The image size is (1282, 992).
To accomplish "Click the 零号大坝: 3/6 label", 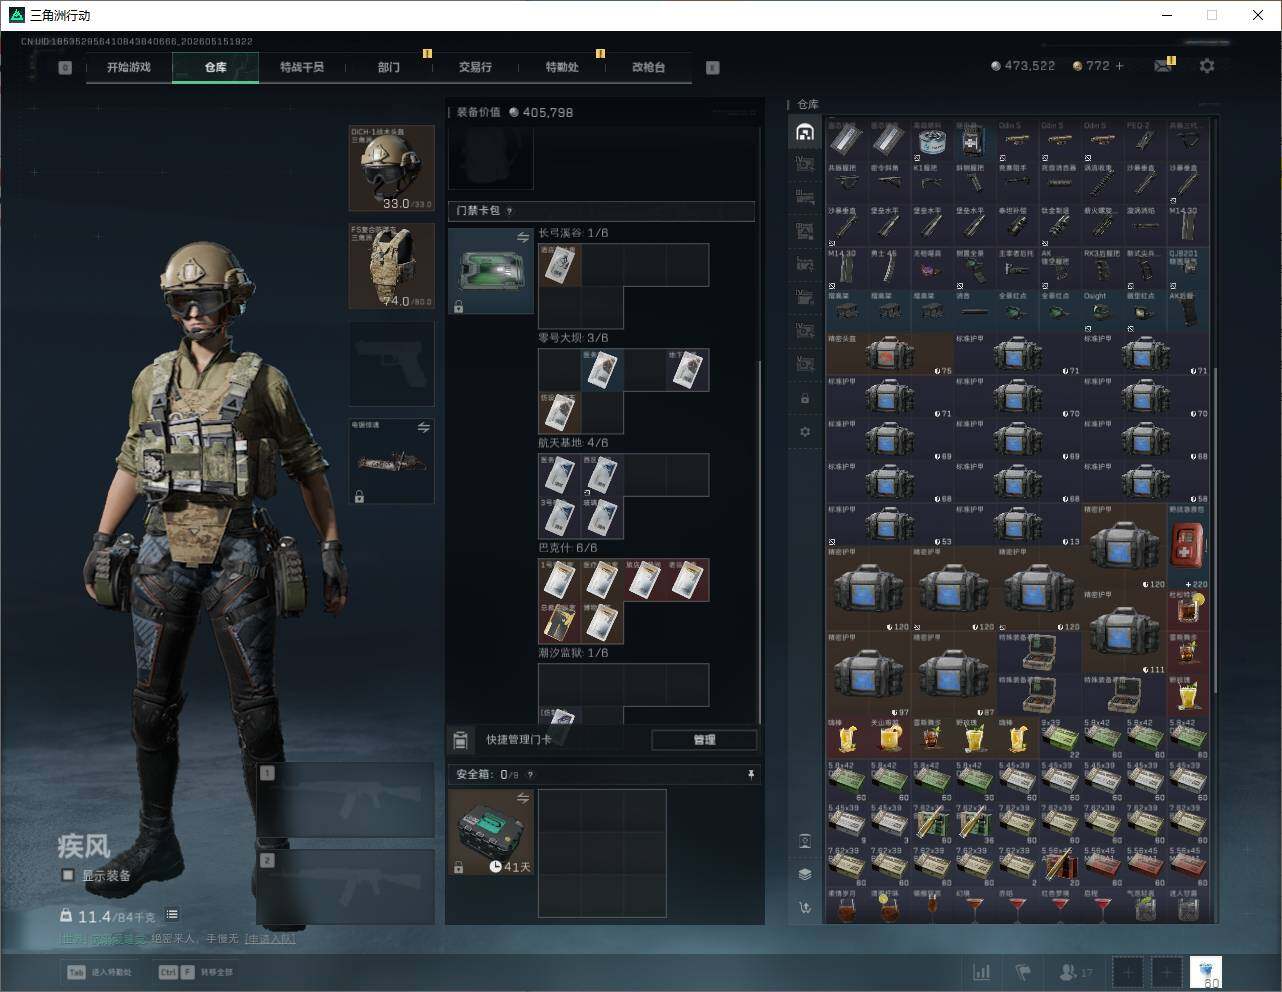I will point(573,338).
